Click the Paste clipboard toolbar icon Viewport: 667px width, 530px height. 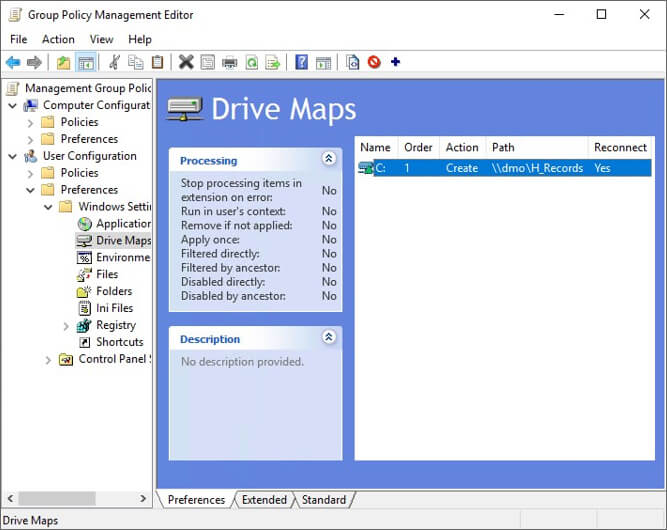[158, 63]
